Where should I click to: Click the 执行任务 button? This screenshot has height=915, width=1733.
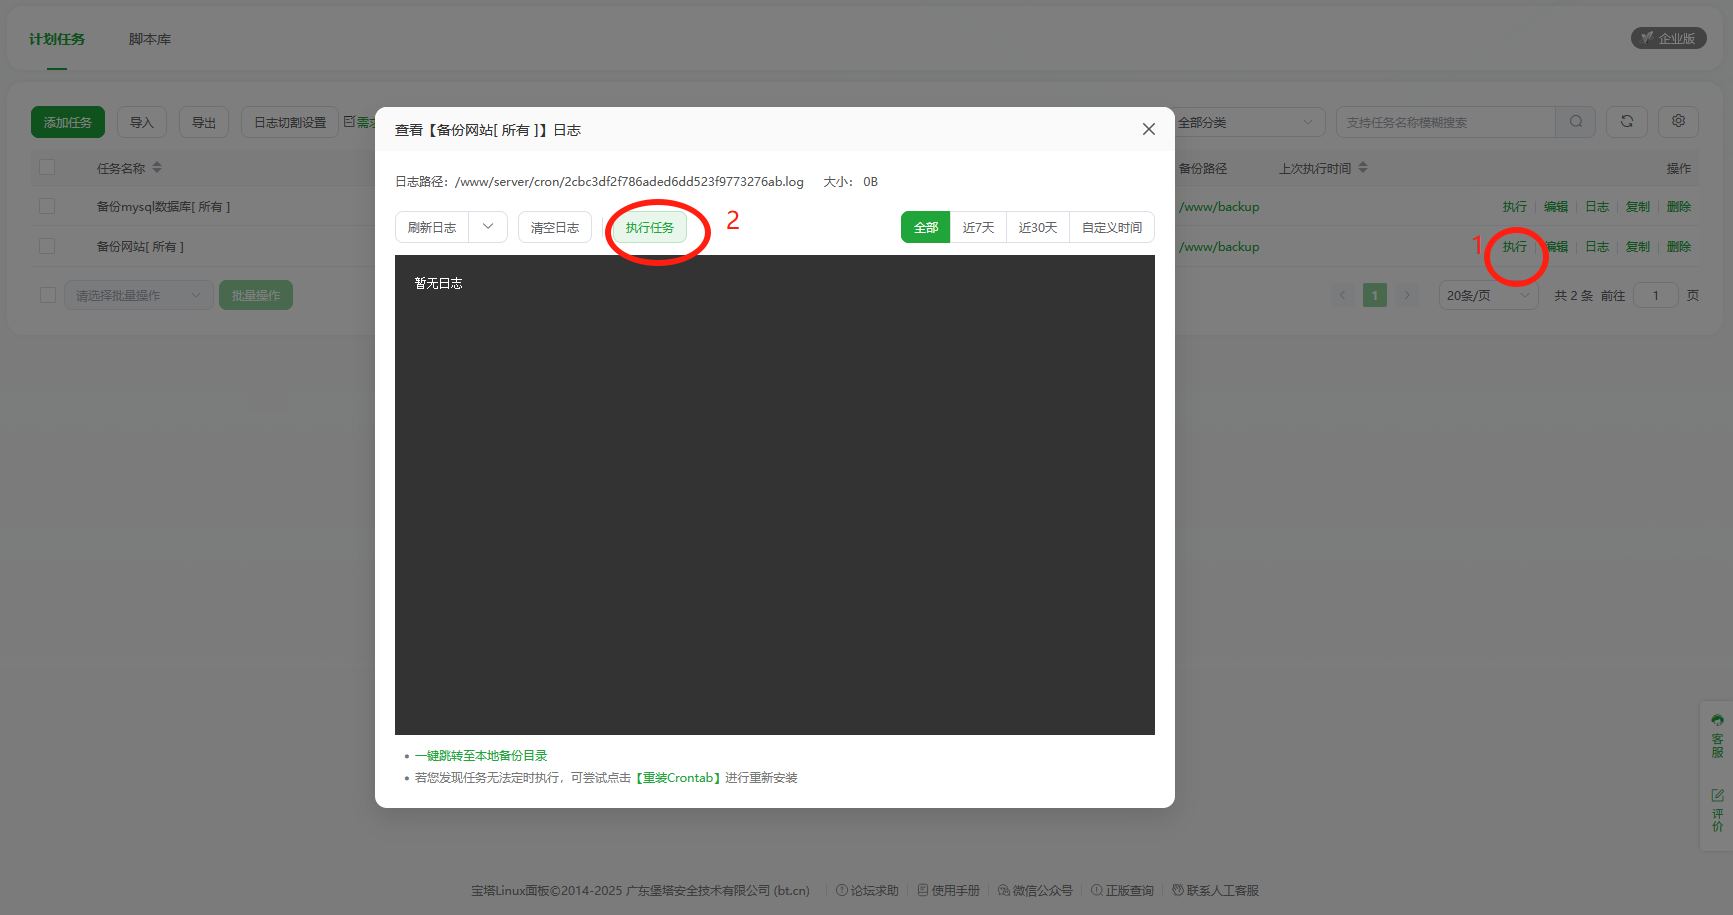[650, 228]
